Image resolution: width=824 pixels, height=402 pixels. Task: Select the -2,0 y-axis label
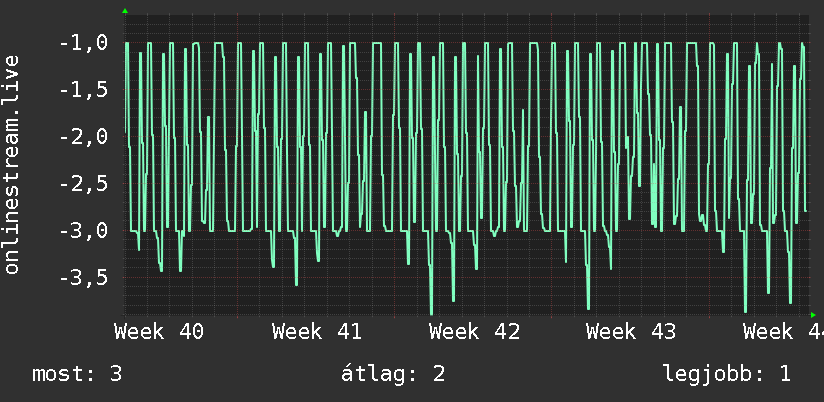pos(84,137)
